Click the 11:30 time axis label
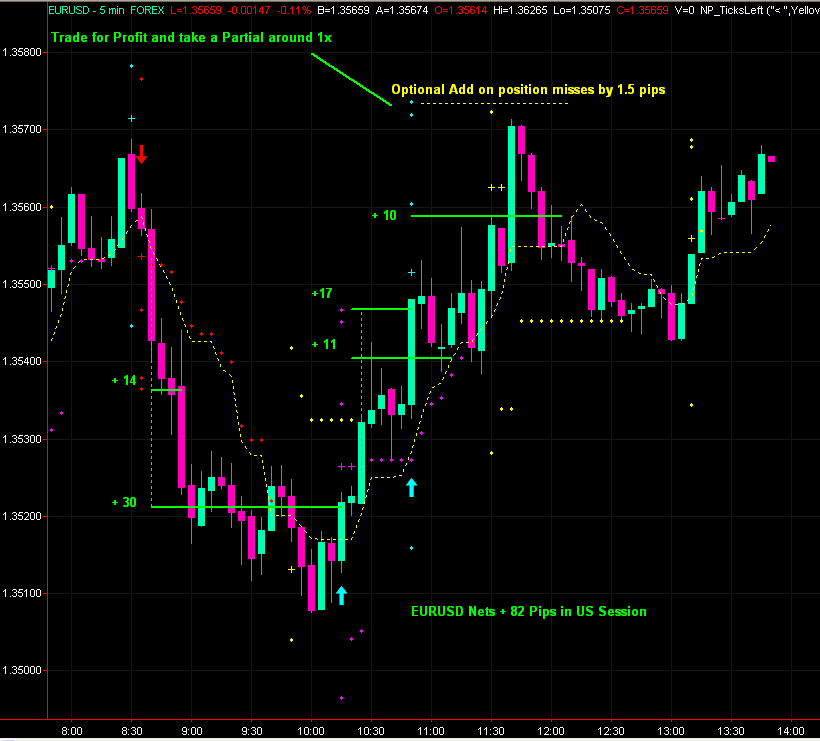This screenshot has width=820, height=741. 491,731
